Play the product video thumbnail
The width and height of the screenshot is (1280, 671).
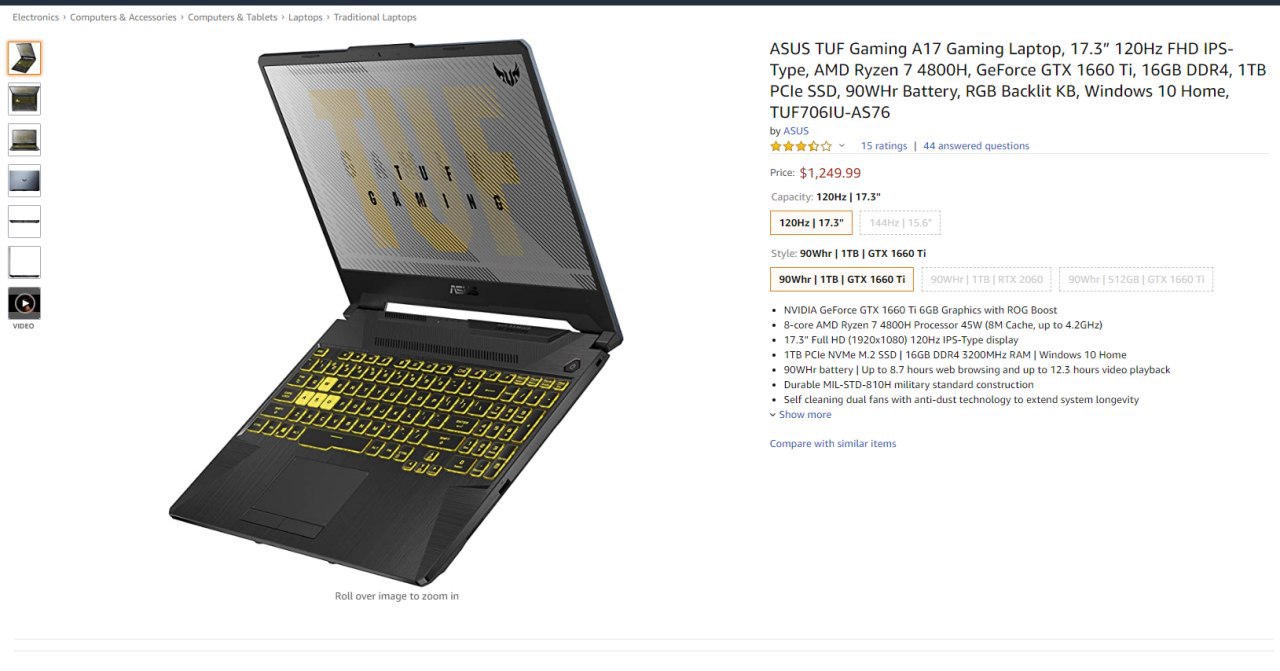coord(24,303)
